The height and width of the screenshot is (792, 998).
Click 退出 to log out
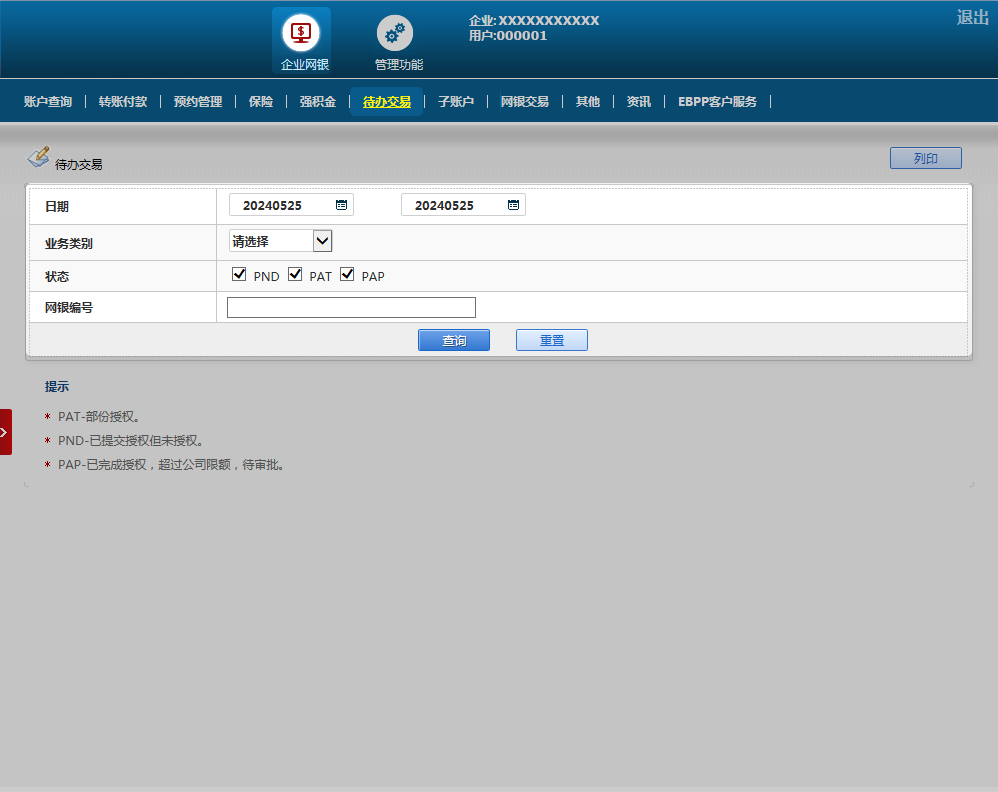[972, 17]
